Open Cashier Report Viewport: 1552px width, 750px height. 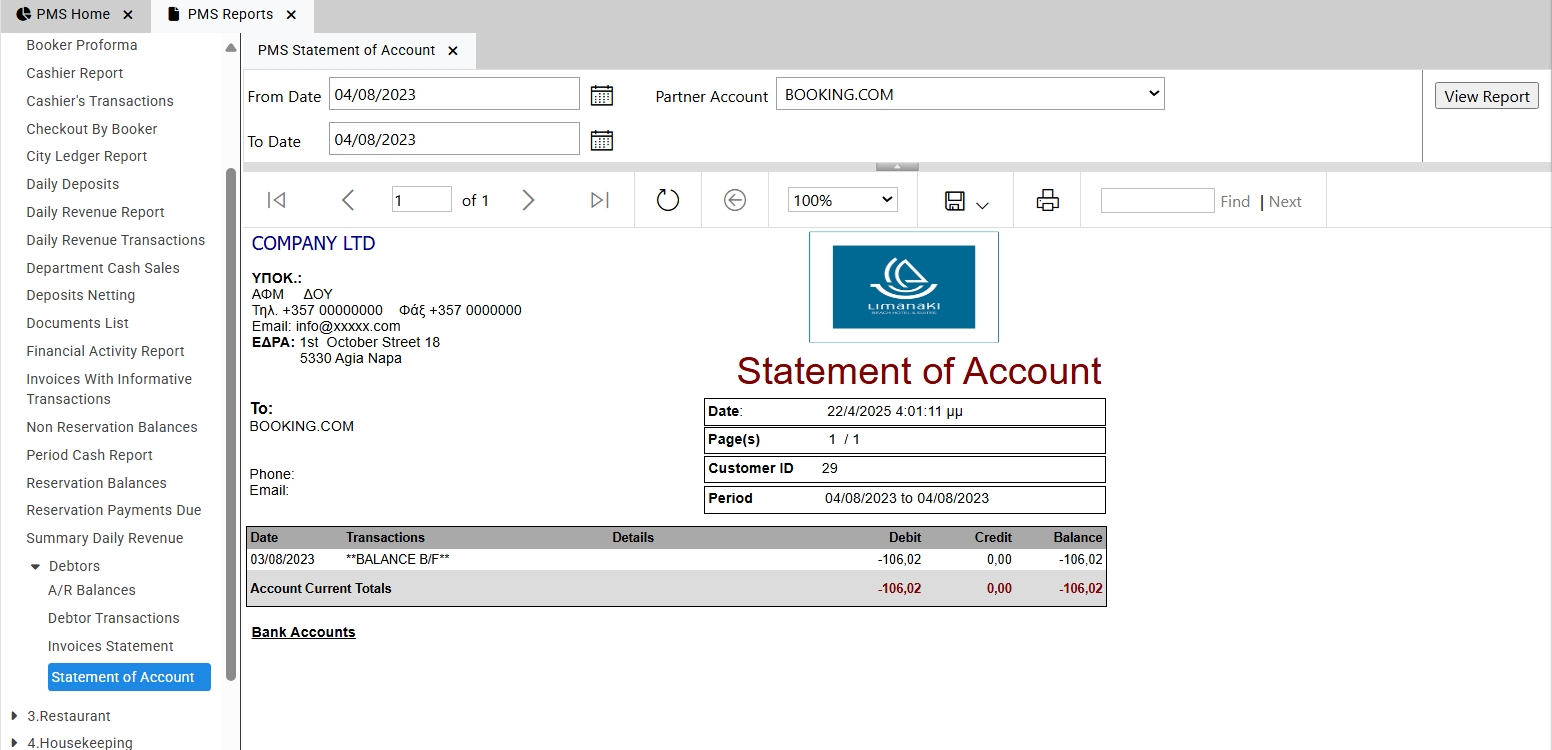[x=75, y=73]
